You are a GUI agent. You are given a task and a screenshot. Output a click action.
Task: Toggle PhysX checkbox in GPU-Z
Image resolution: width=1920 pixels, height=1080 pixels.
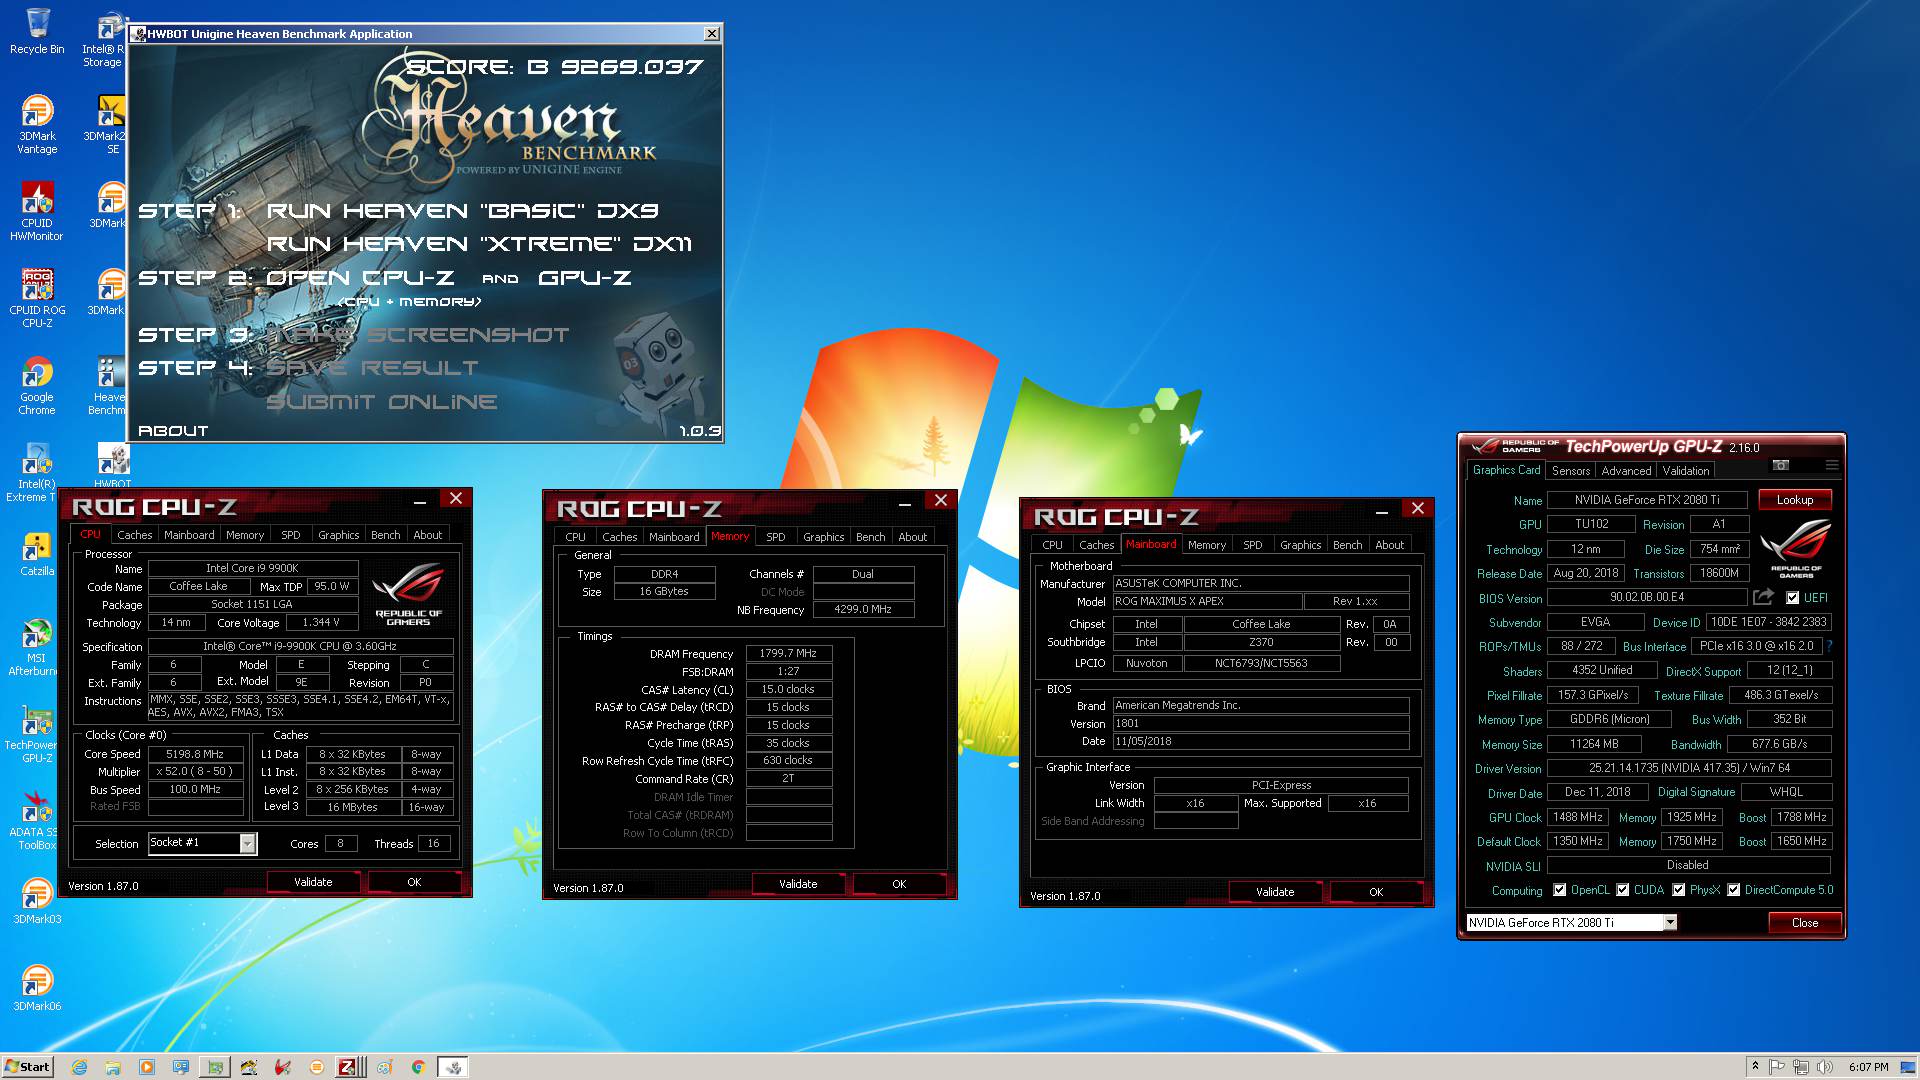(x=1678, y=890)
